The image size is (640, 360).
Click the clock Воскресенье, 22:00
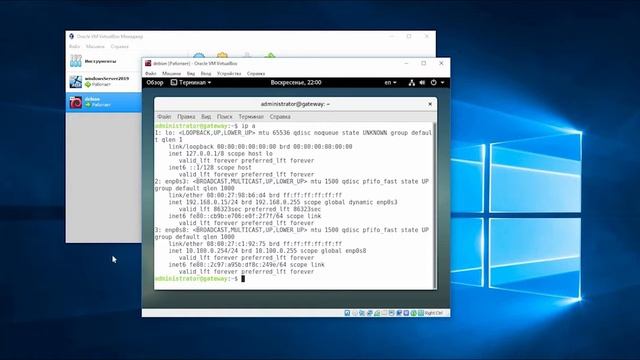coord(296,82)
